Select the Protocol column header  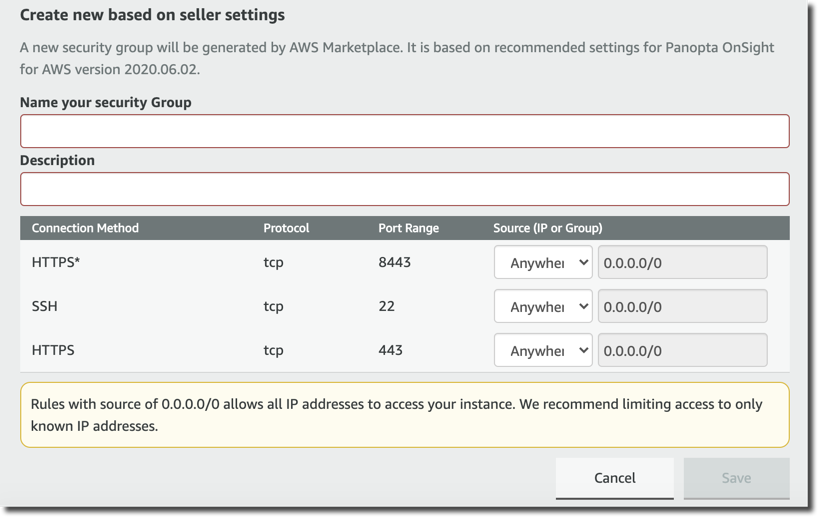(286, 228)
